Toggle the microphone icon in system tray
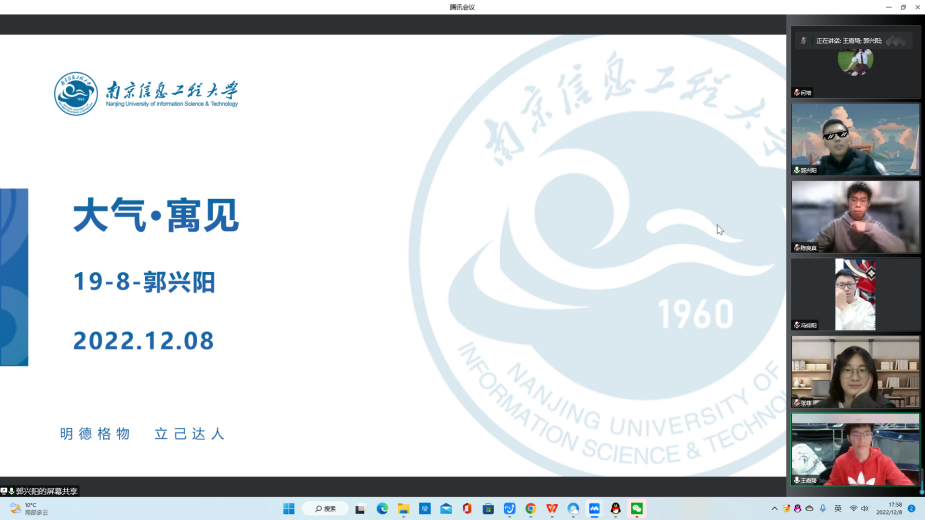 tap(822, 509)
